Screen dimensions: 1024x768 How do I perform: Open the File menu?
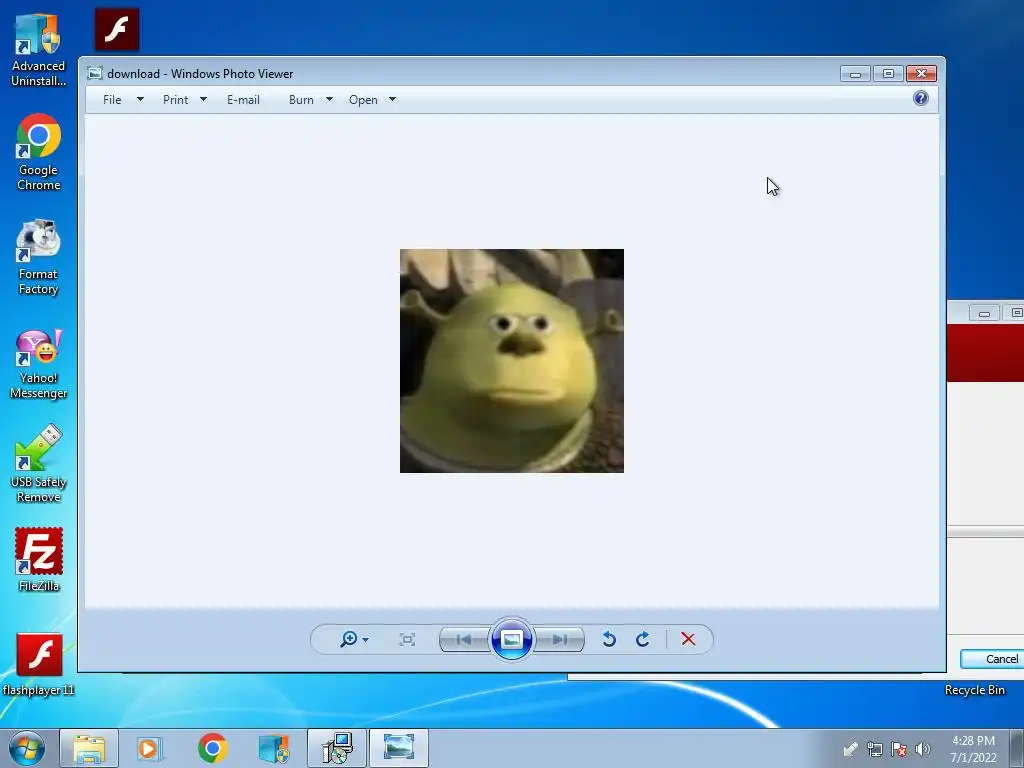pos(112,100)
